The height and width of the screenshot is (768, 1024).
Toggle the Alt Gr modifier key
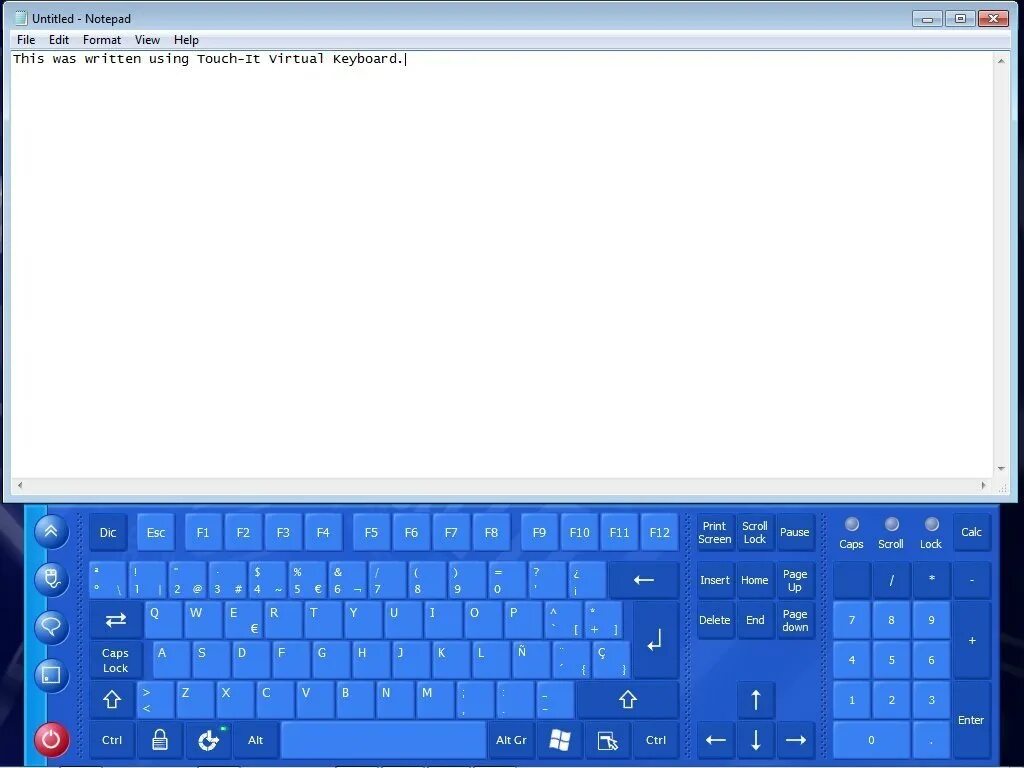511,740
